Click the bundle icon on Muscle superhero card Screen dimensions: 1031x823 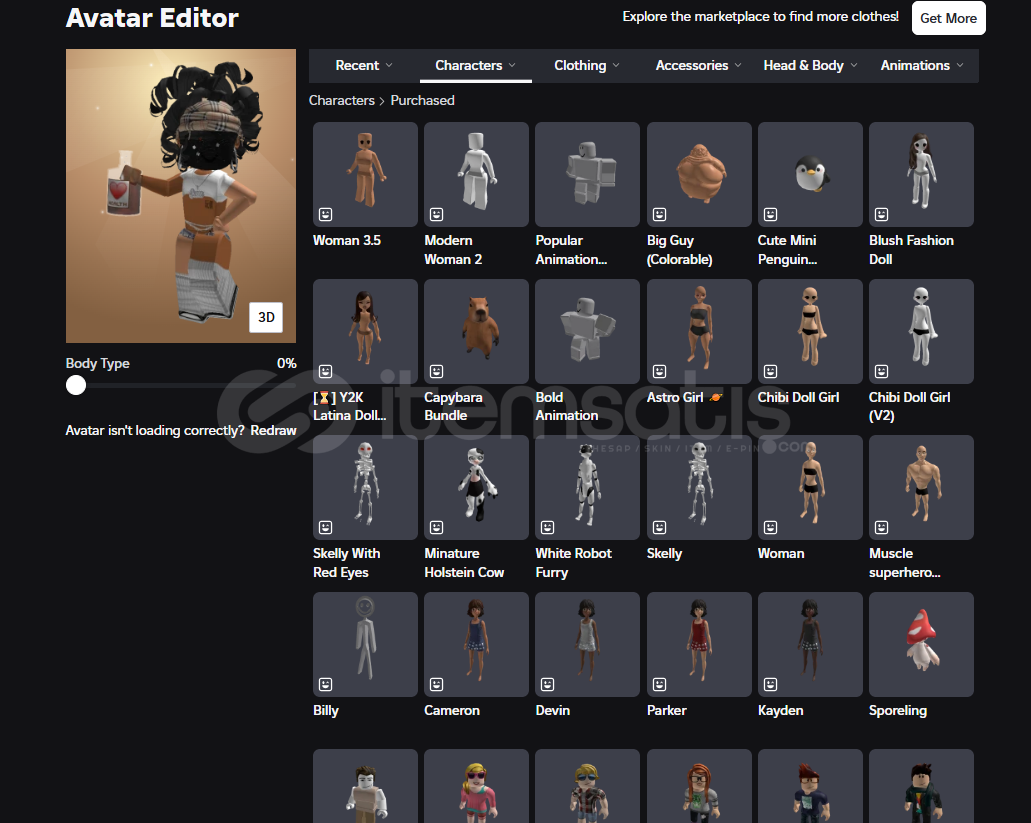pyautogui.click(x=882, y=527)
